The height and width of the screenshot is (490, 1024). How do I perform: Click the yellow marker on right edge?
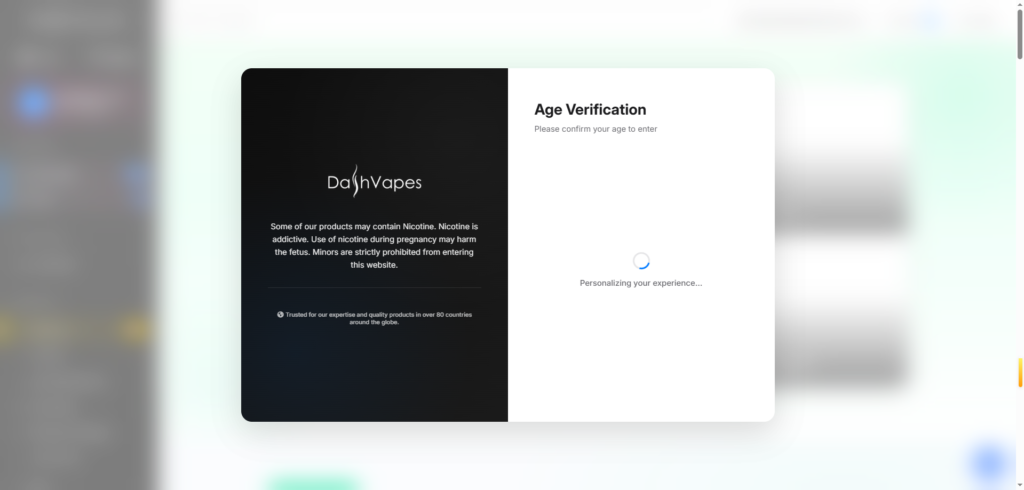point(1019,372)
